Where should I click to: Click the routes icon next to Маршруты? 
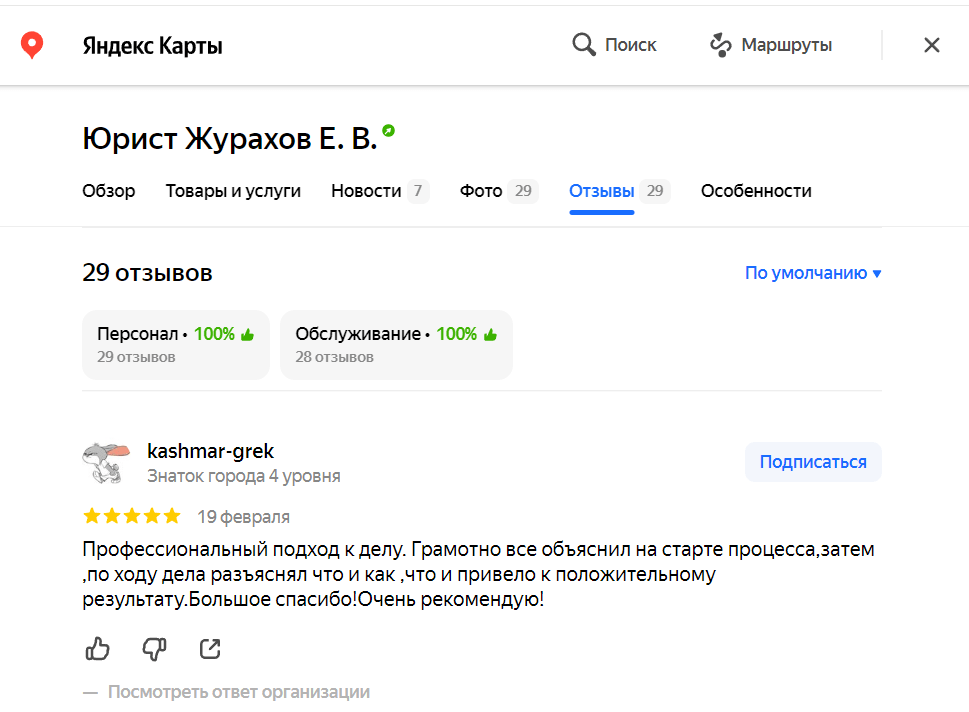(721, 44)
